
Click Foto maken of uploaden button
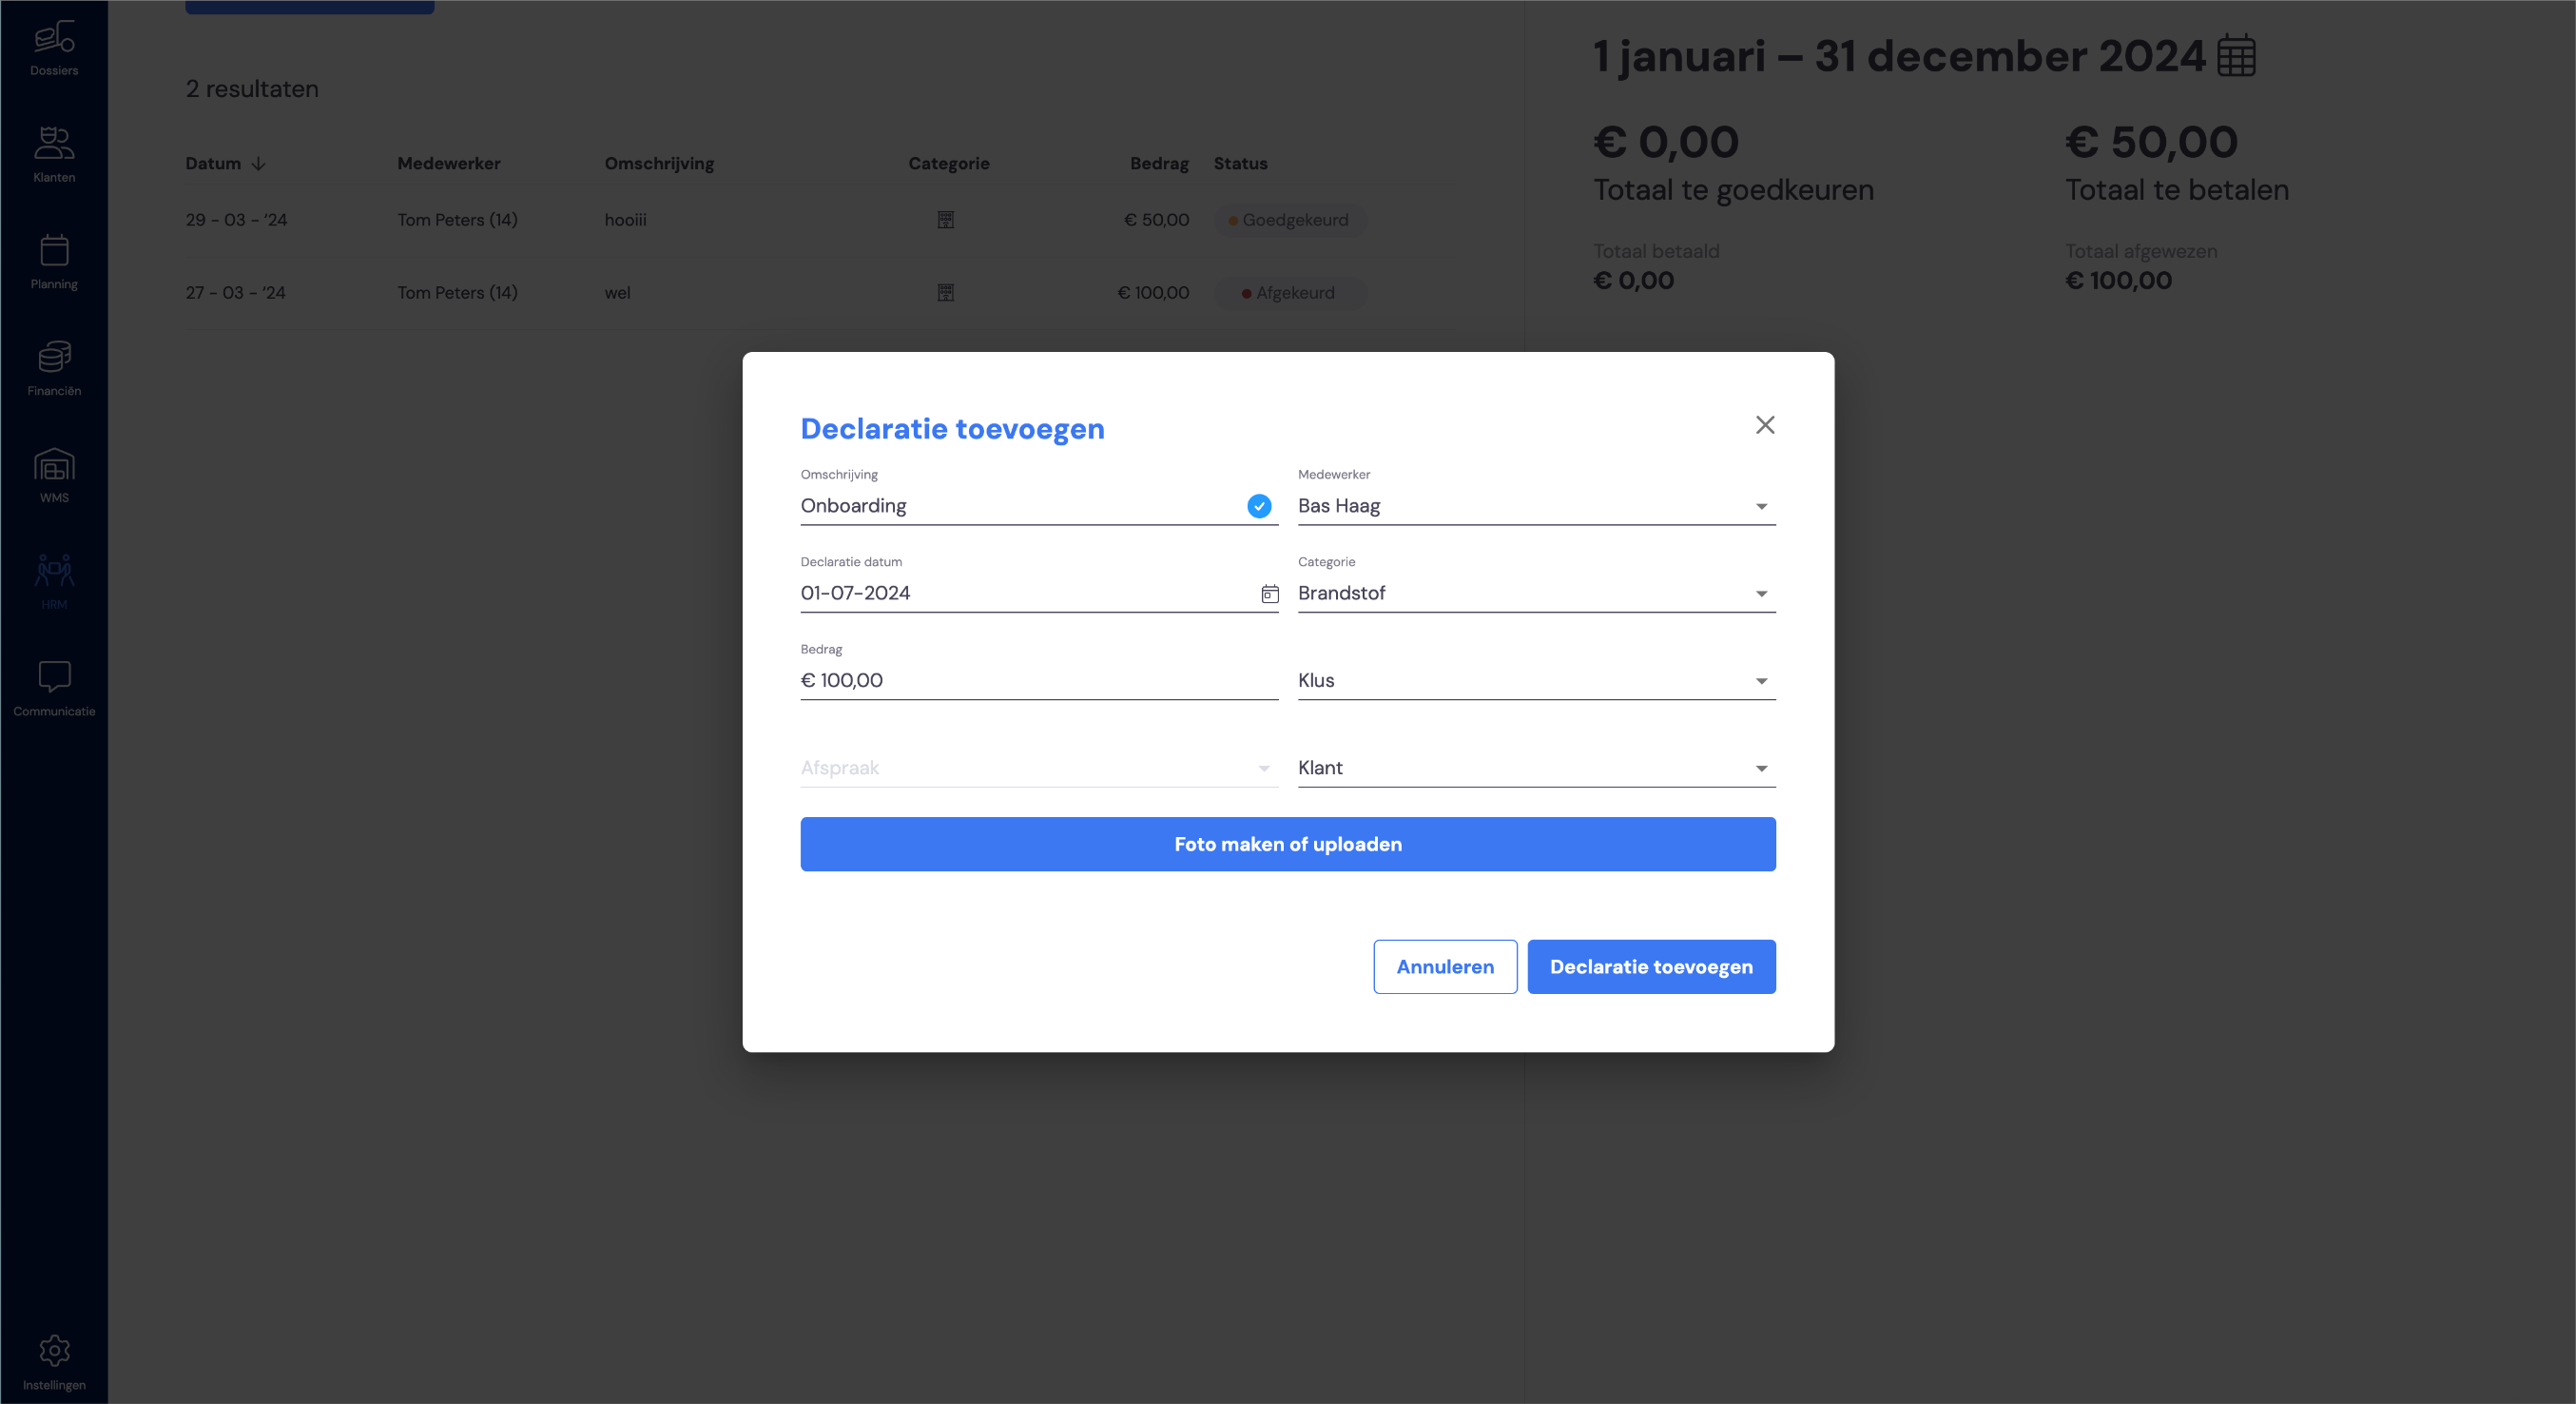click(x=1288, y=844)
